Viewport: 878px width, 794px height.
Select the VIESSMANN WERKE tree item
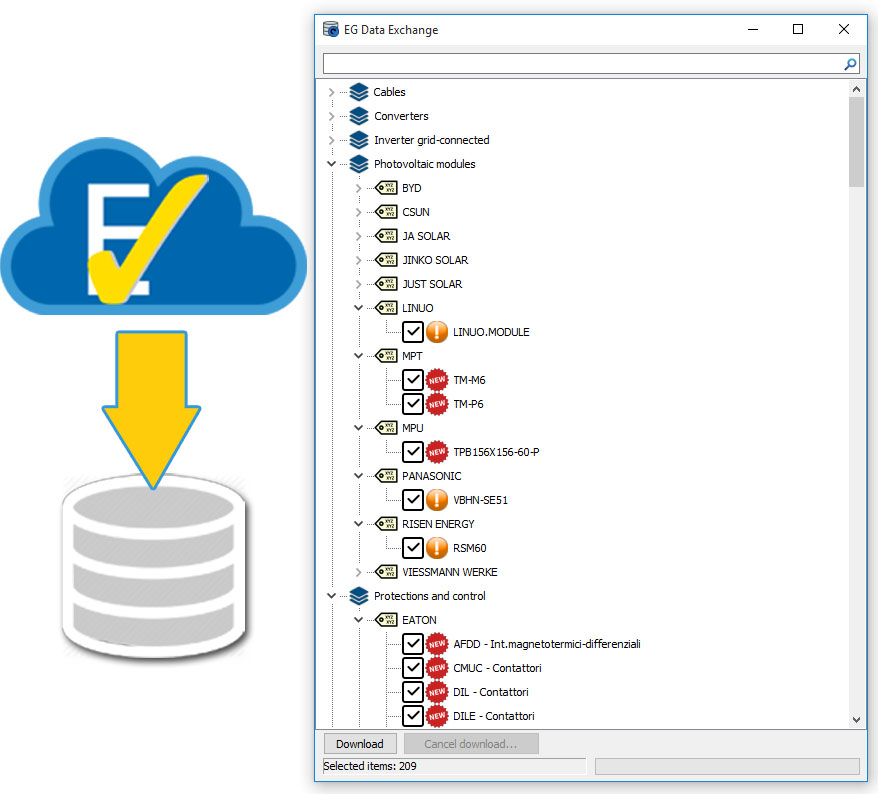(449, 572)
